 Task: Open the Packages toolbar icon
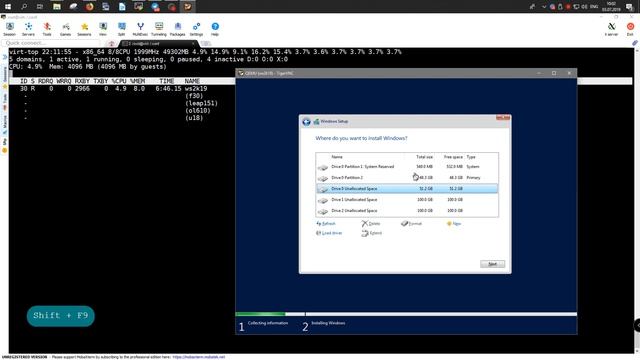[178, 29]
